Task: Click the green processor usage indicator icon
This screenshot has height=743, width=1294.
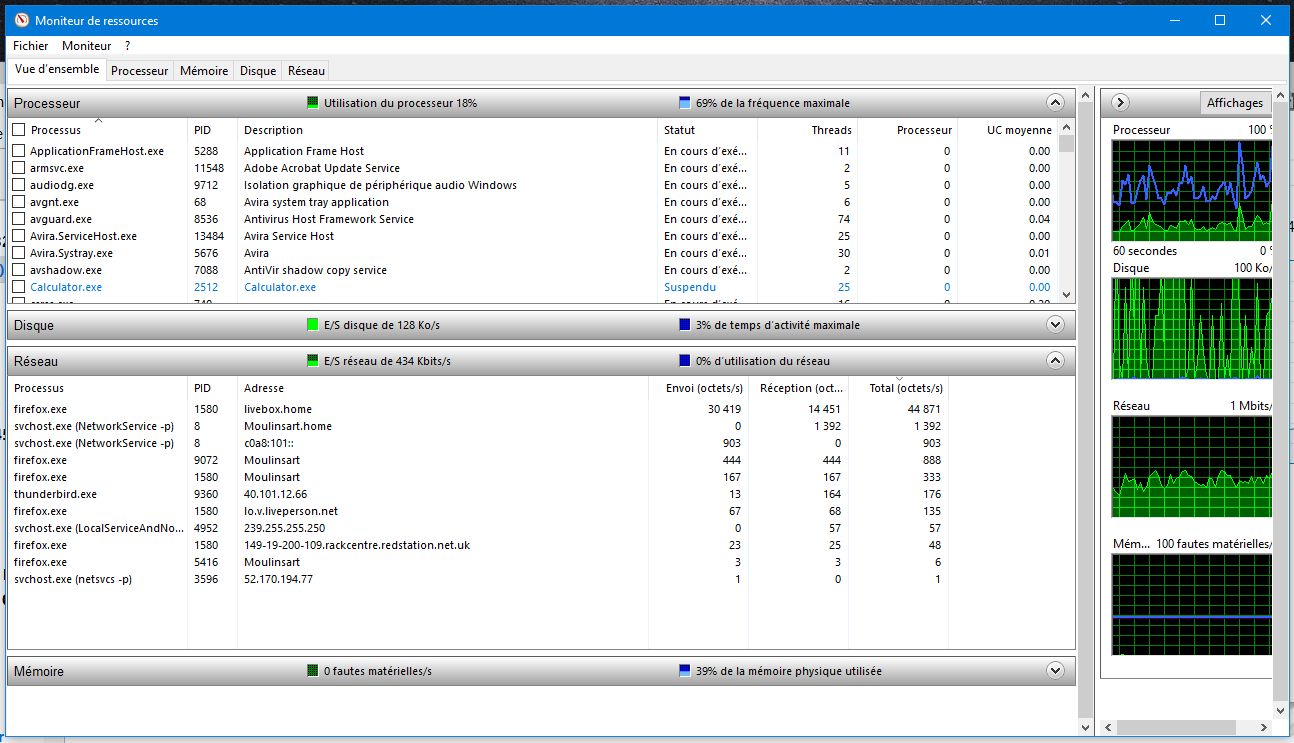Action: [312, 103]
